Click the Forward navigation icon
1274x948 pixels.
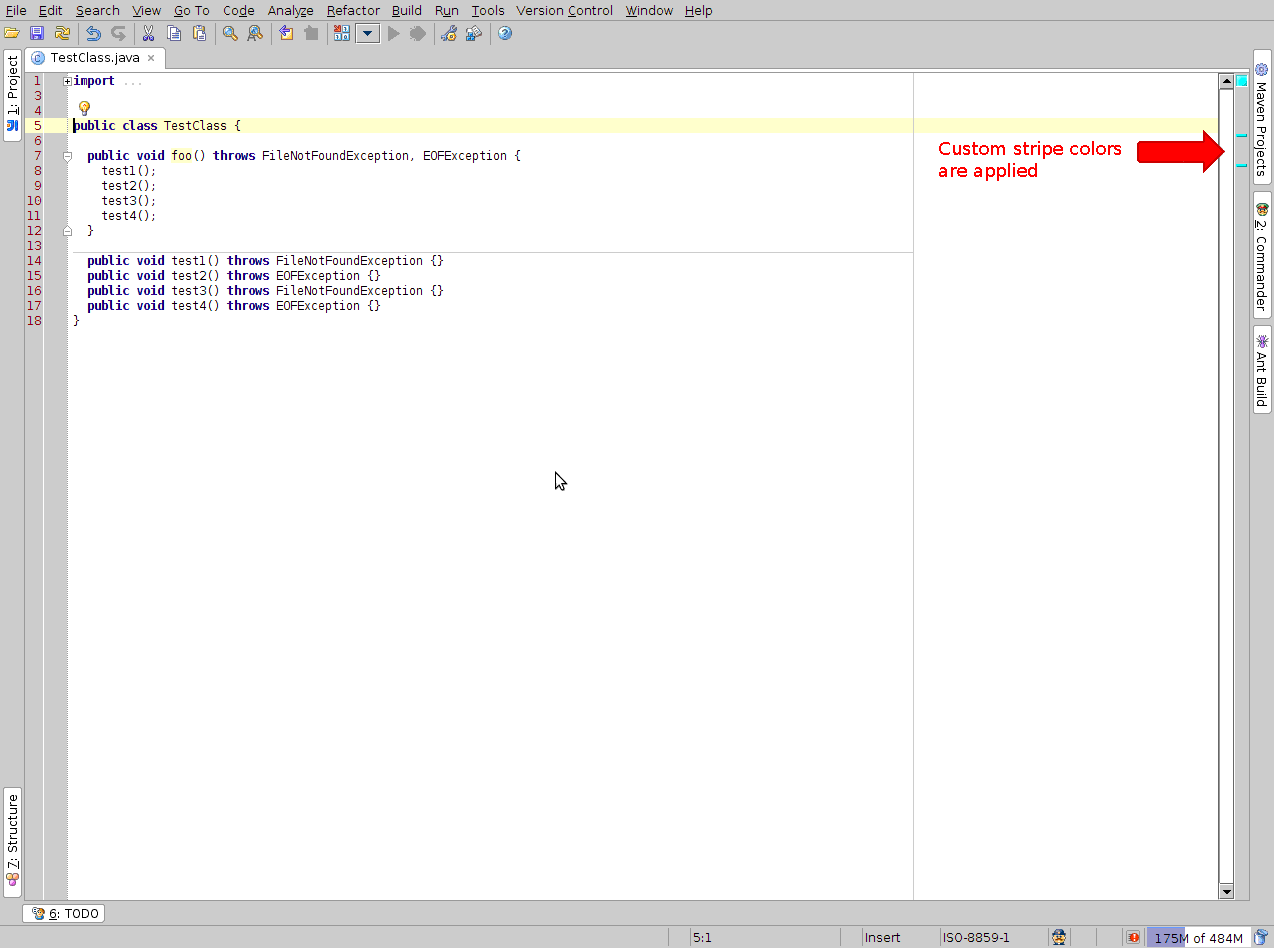tap(311, 33)
